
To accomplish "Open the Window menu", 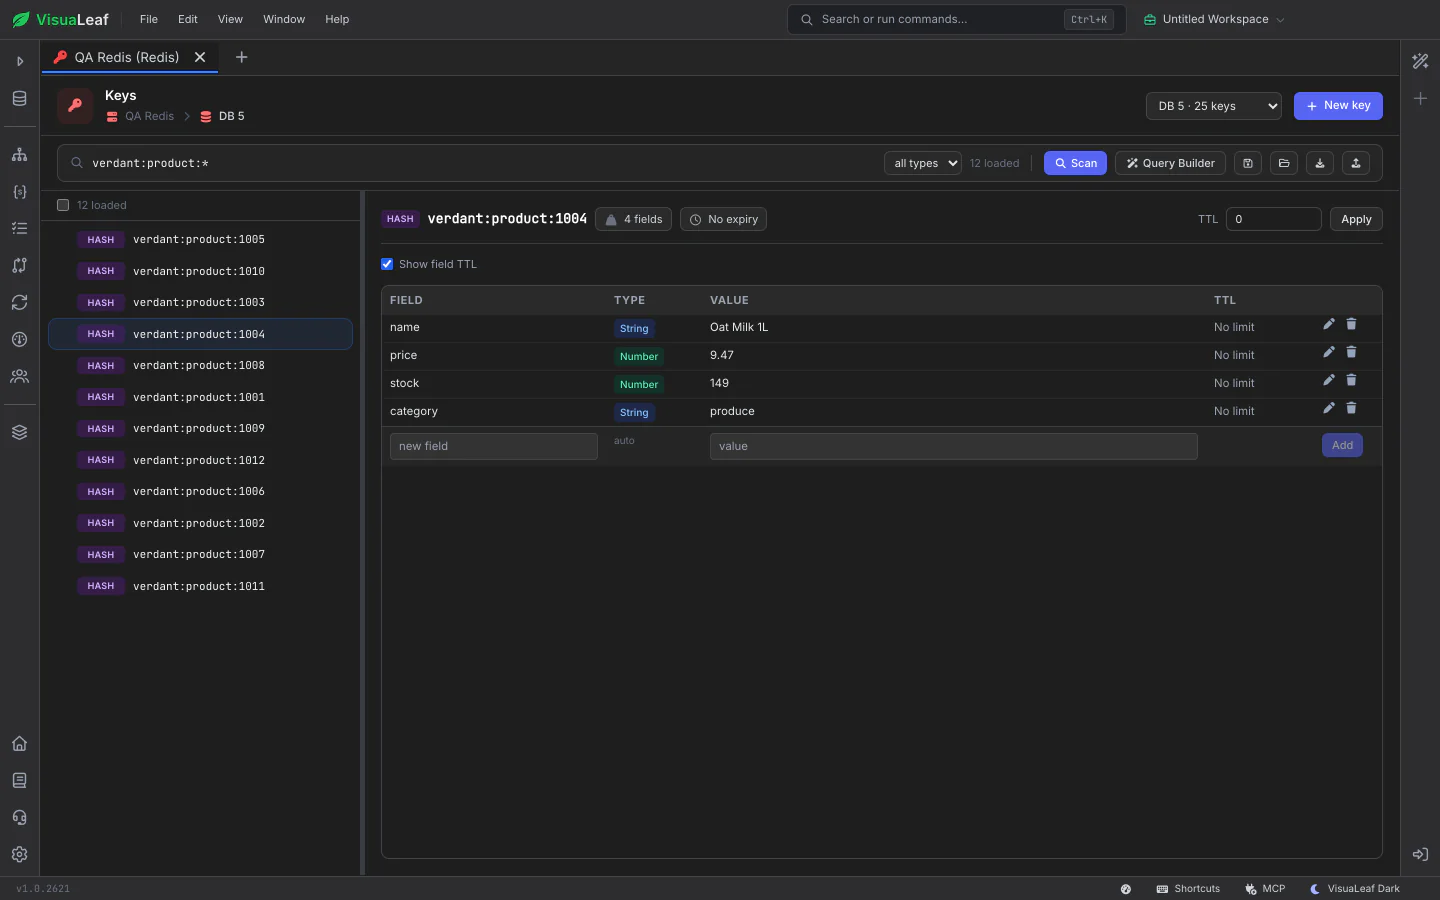I will tap(284, 19).
